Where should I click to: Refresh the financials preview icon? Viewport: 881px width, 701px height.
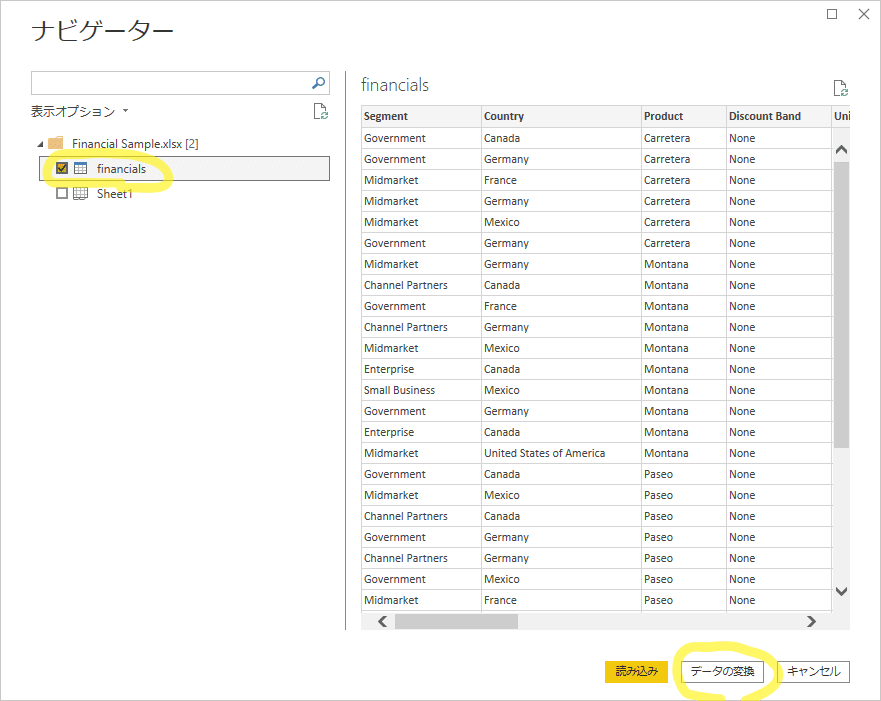[x=841, y=88]
